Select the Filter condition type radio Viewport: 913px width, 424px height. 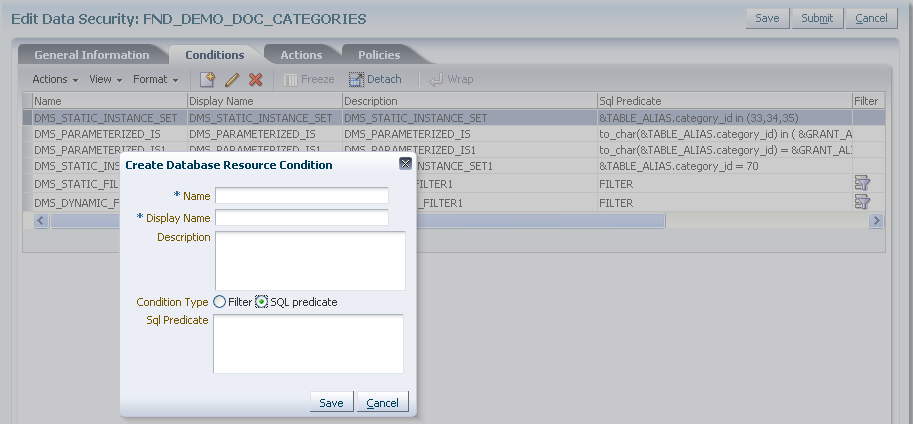[x=220, y=302]
